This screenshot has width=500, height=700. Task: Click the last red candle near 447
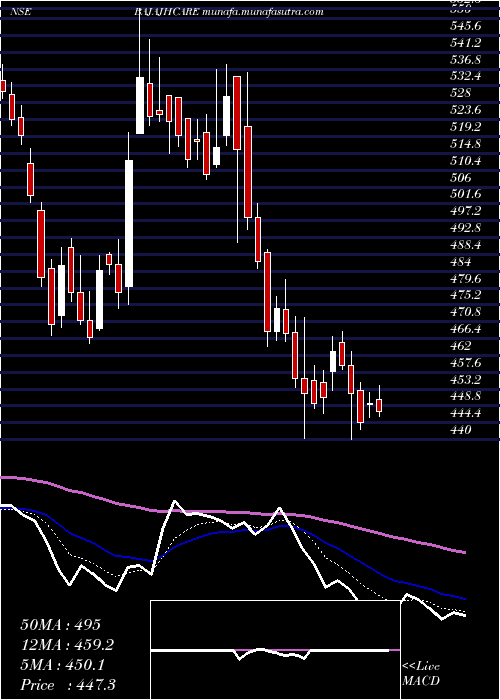point(379,405)
